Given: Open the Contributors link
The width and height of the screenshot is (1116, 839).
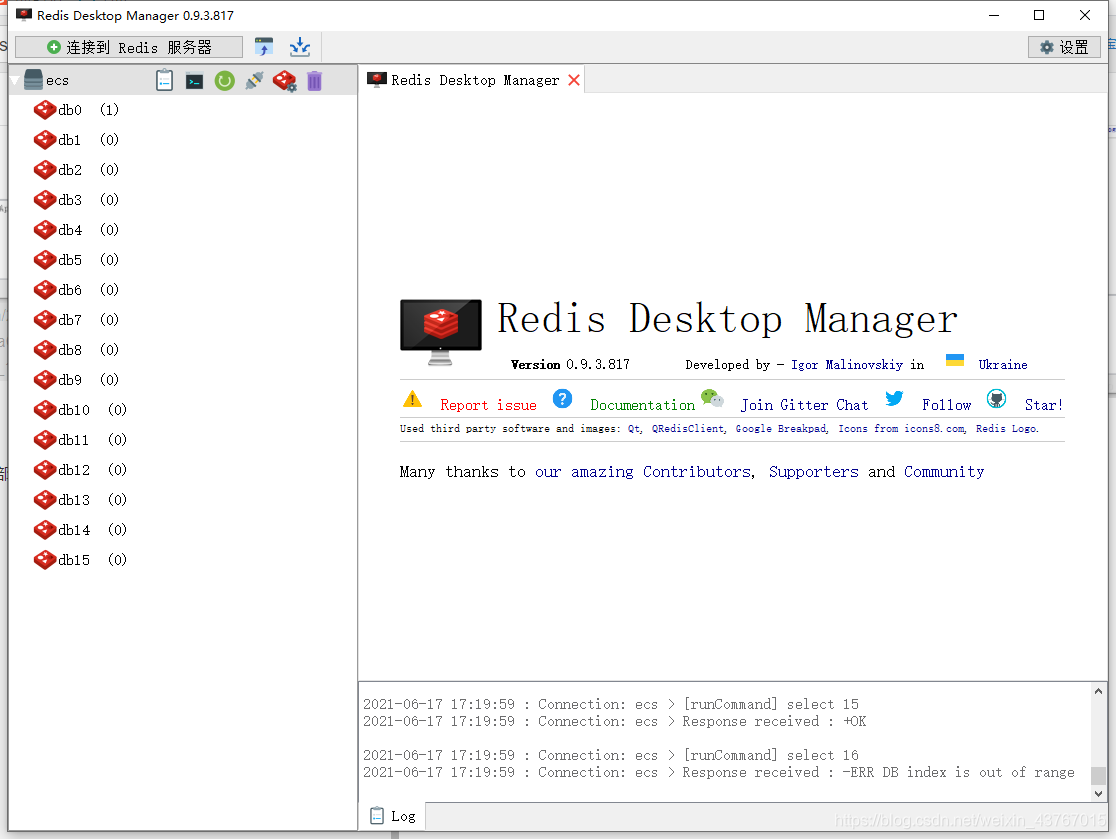Looking at the screenshot, I should [697, 472].
